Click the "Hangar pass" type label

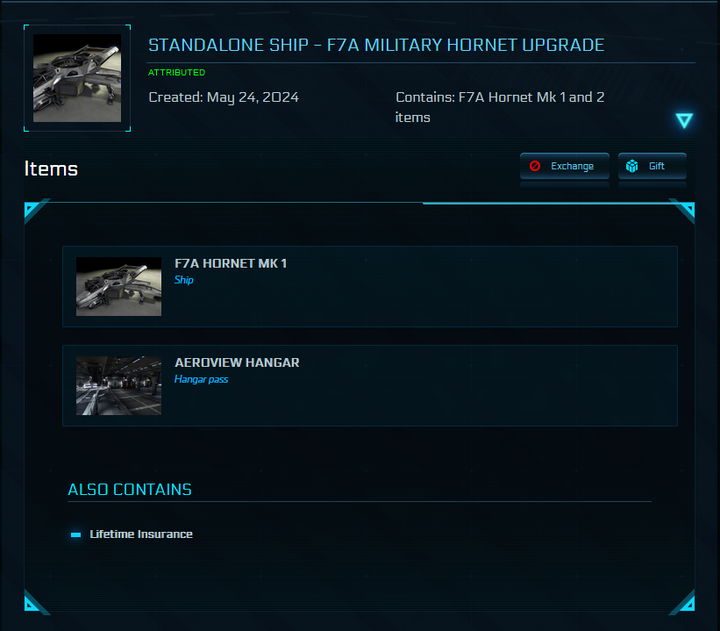coord(201,379)
